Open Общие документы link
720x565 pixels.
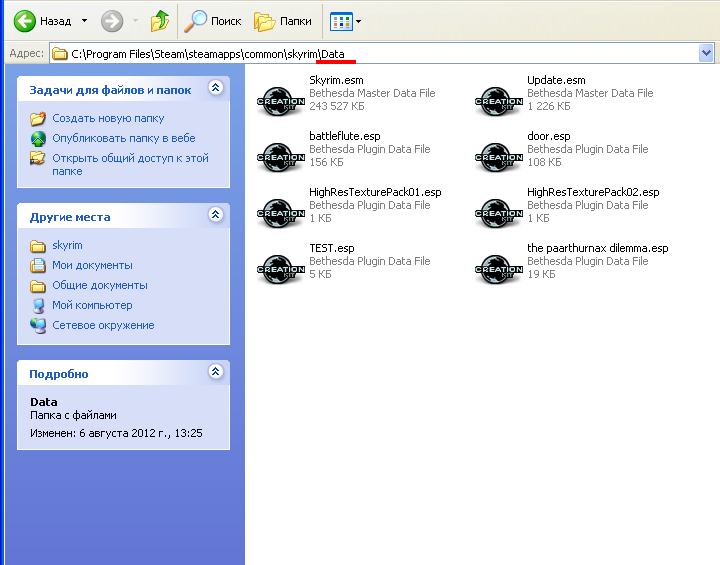[100, 285]
